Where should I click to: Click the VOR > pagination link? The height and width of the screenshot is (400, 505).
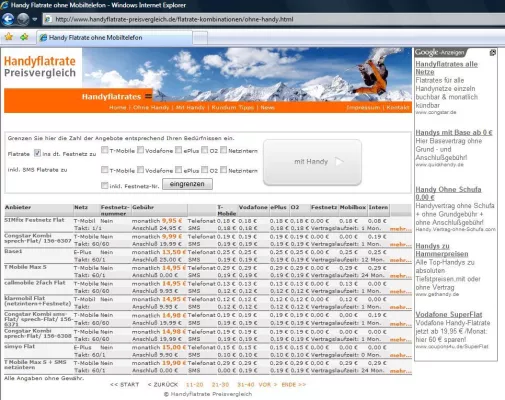(x=268, y=385)
